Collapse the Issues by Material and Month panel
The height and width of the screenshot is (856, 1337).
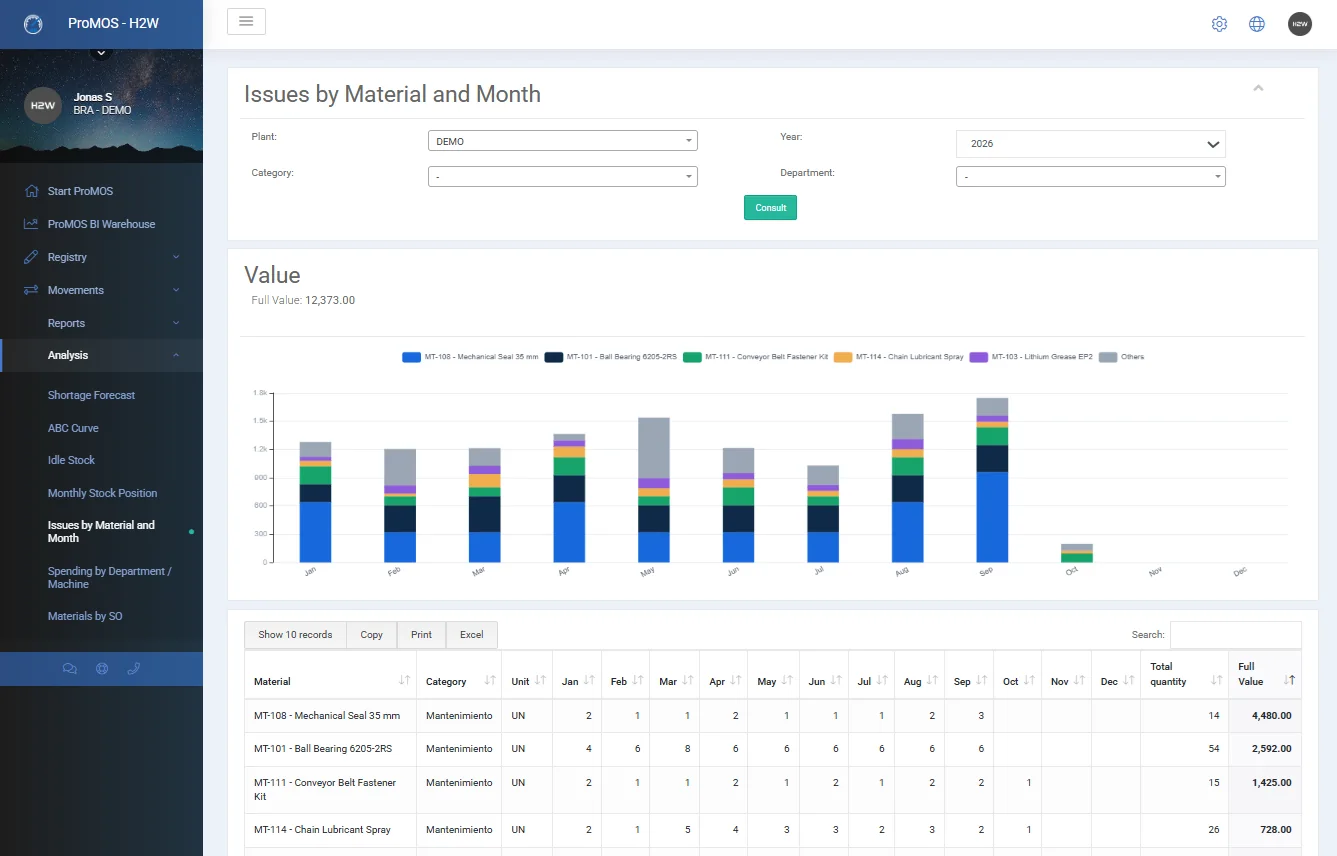[x=1258, y=88]
